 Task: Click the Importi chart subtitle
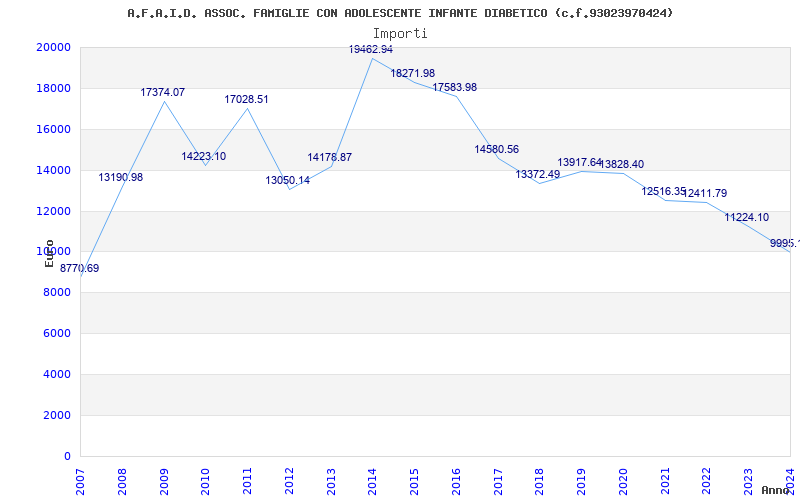(400, 33)
